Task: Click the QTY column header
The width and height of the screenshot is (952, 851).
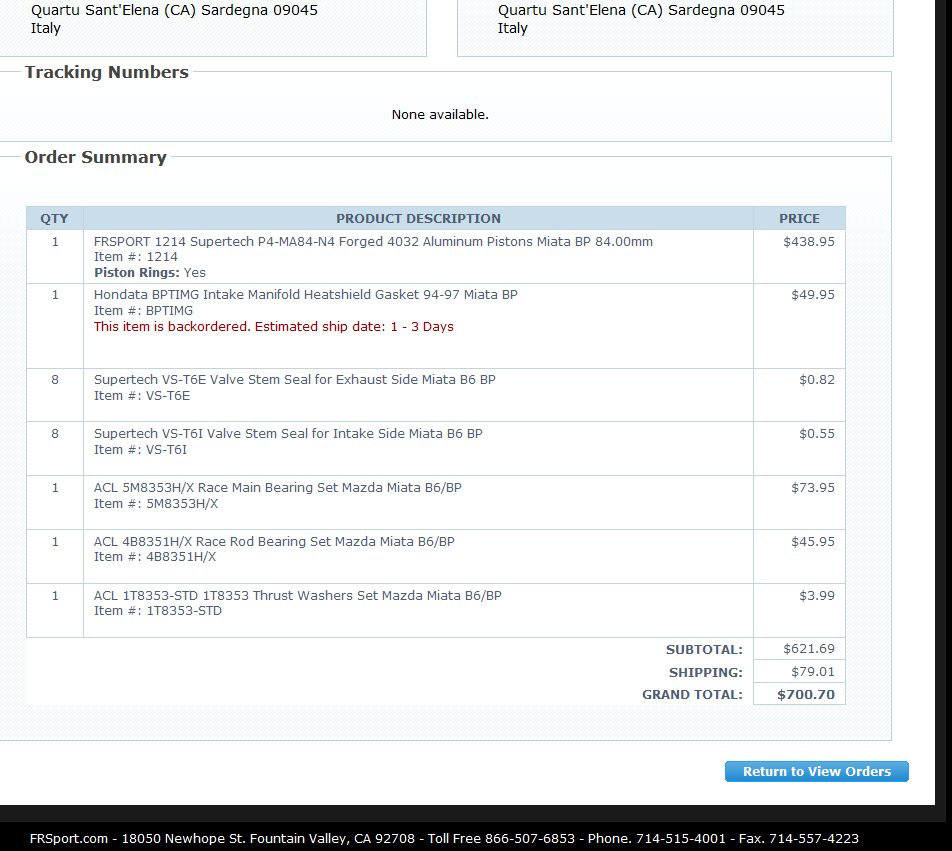Action: [x=55, y=219]
